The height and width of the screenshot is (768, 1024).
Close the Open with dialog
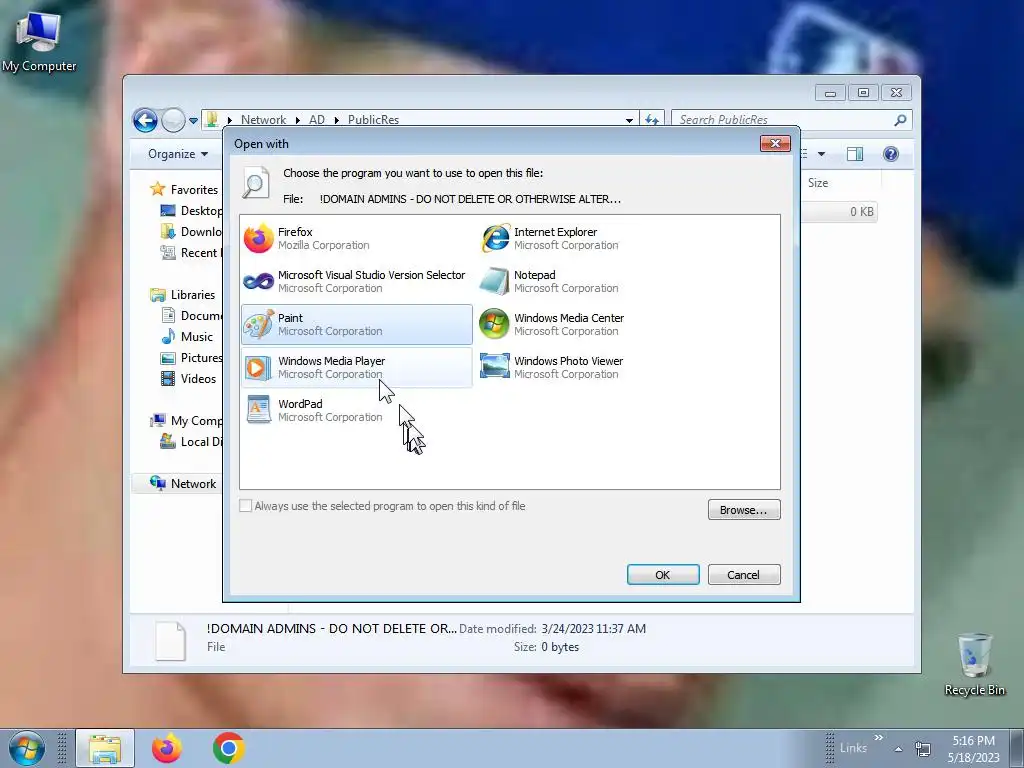point(775,143)
